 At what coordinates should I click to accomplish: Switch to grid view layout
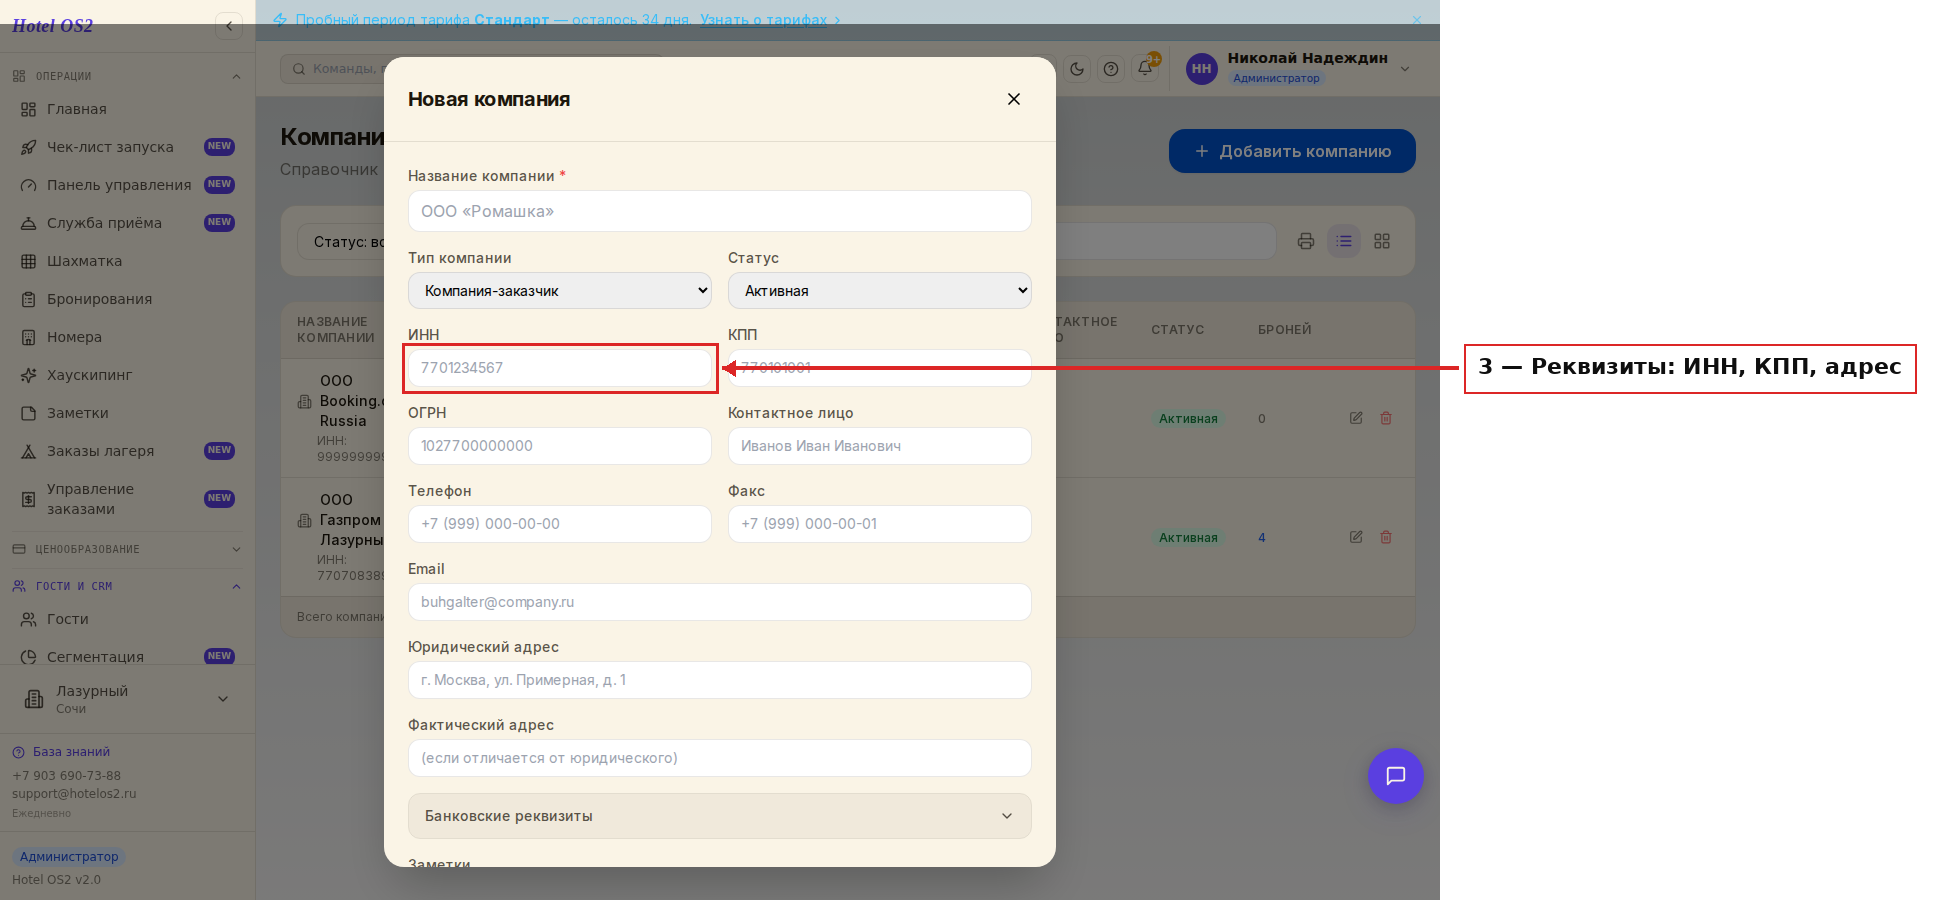point(1382,241)
